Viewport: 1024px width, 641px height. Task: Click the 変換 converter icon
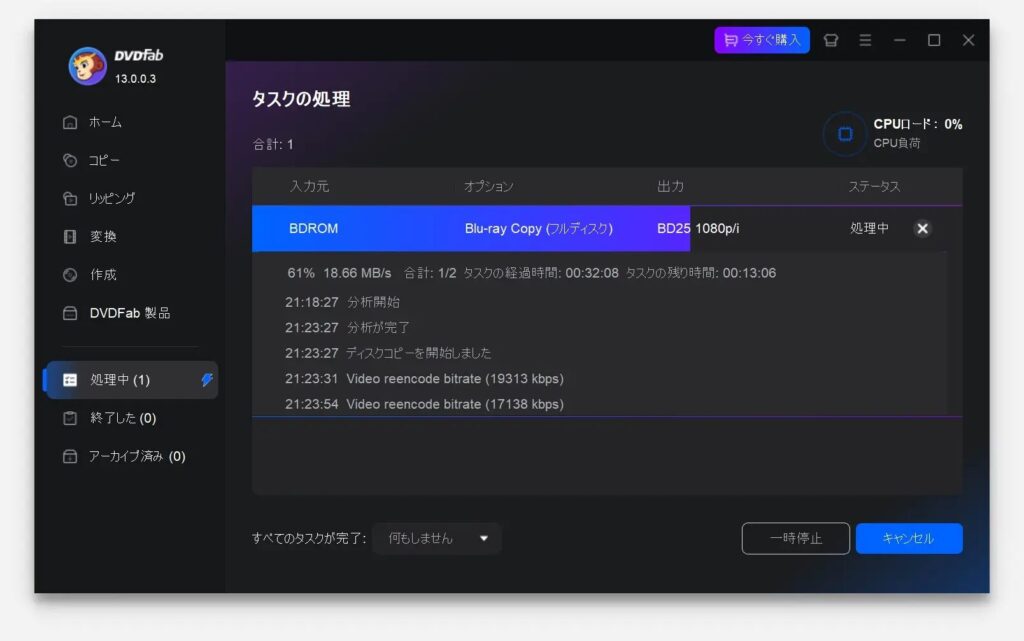(70, 237)
